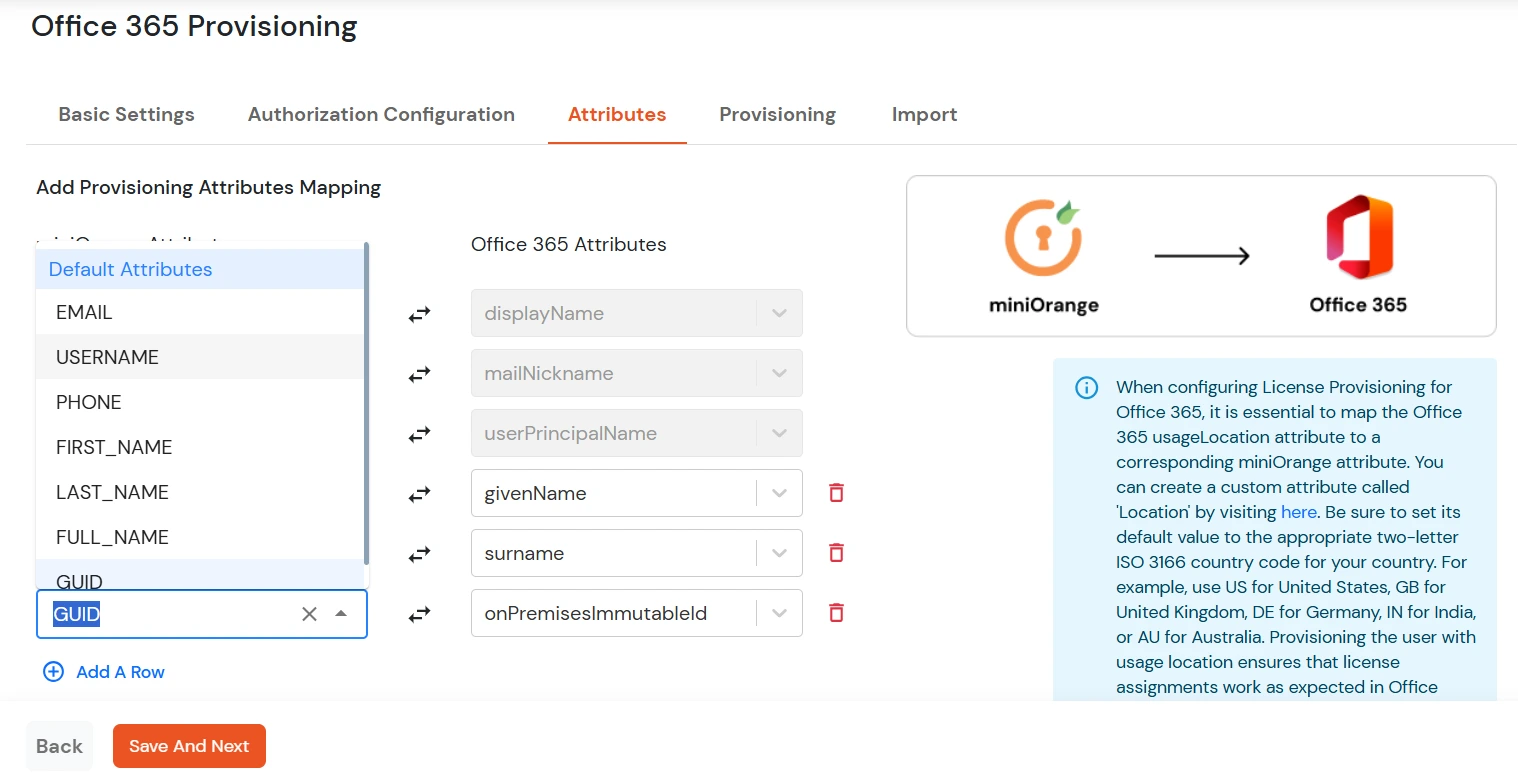Click the swap arrows beside mailNickname

419,373
